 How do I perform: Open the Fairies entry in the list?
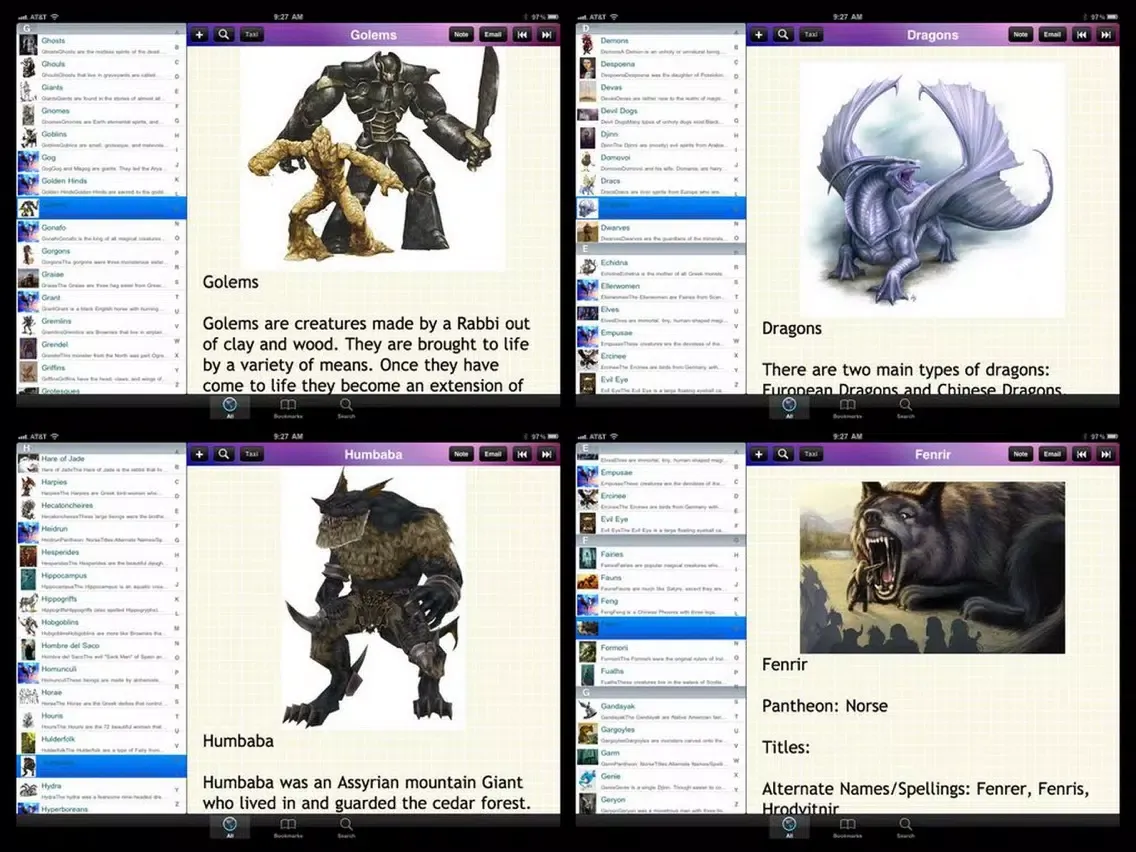point(655,559)
